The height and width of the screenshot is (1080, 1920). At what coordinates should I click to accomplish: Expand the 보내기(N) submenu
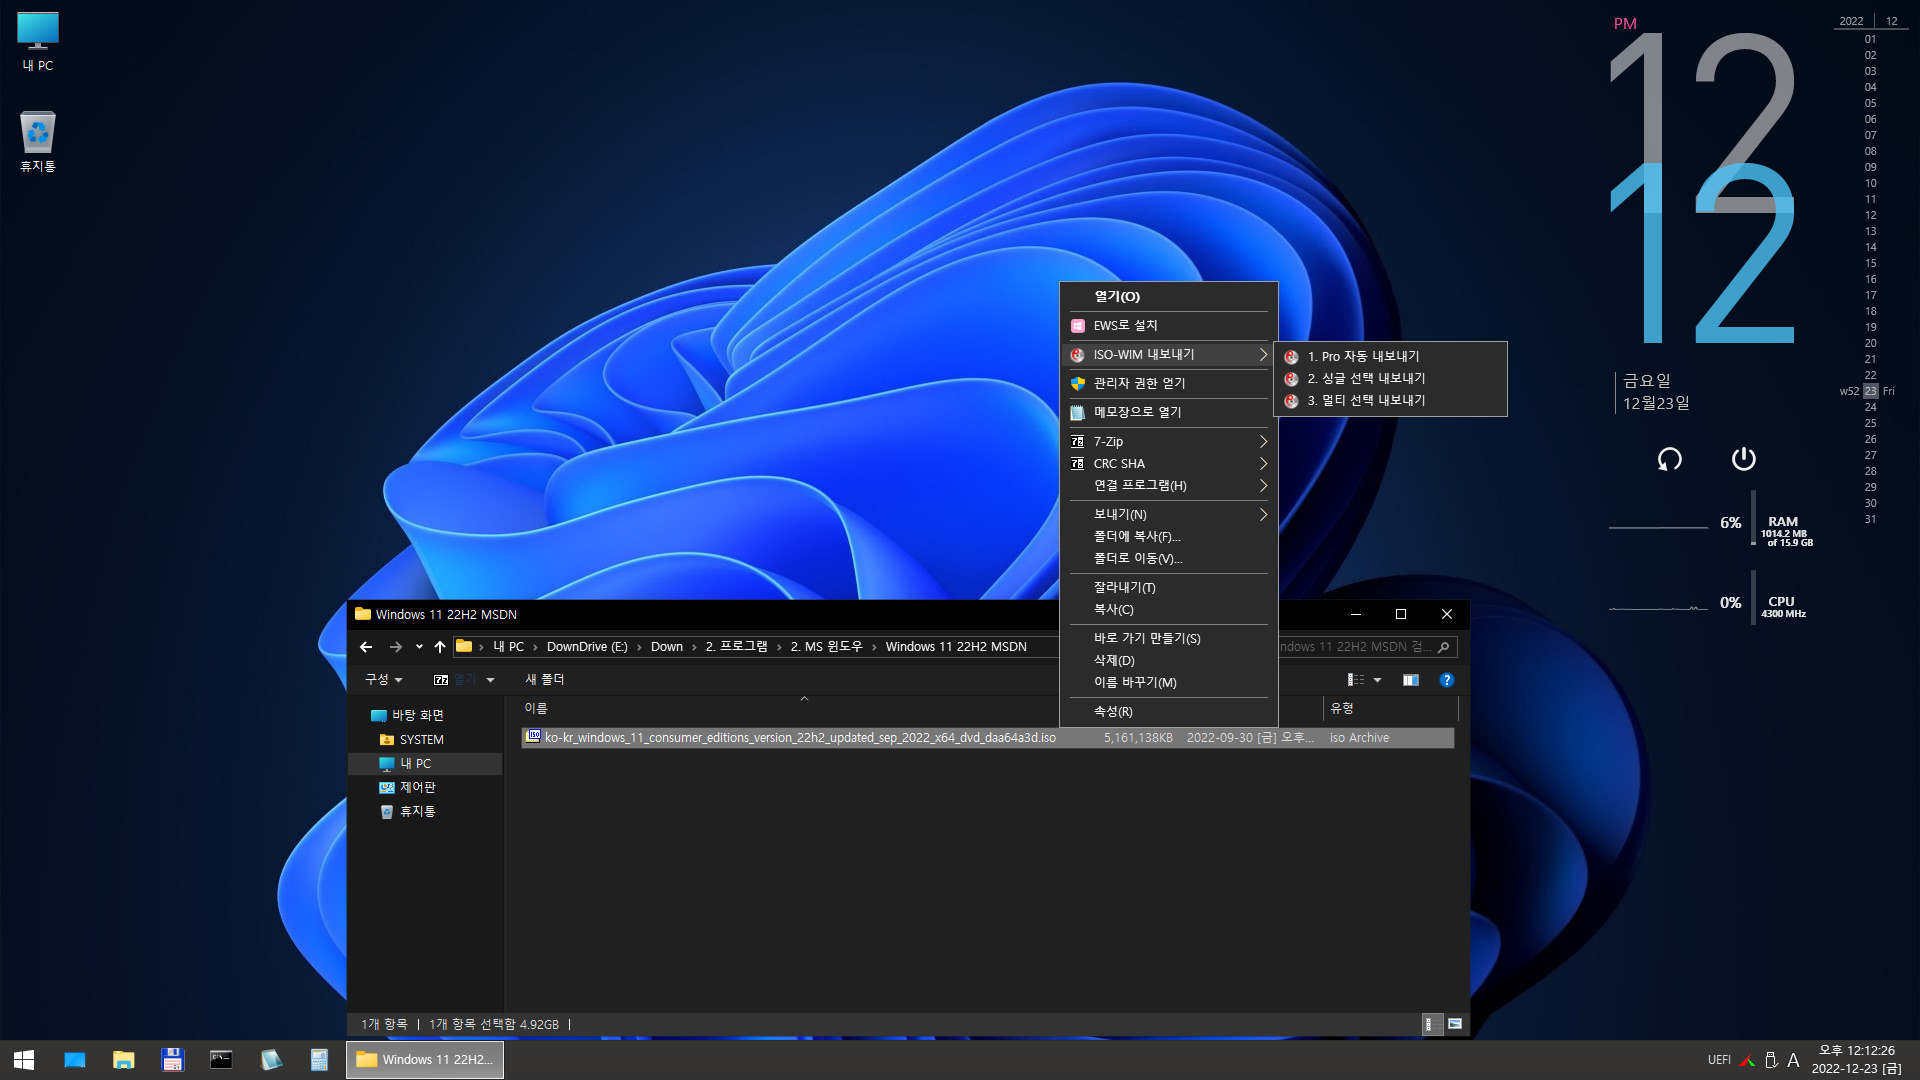(1168, 515)
